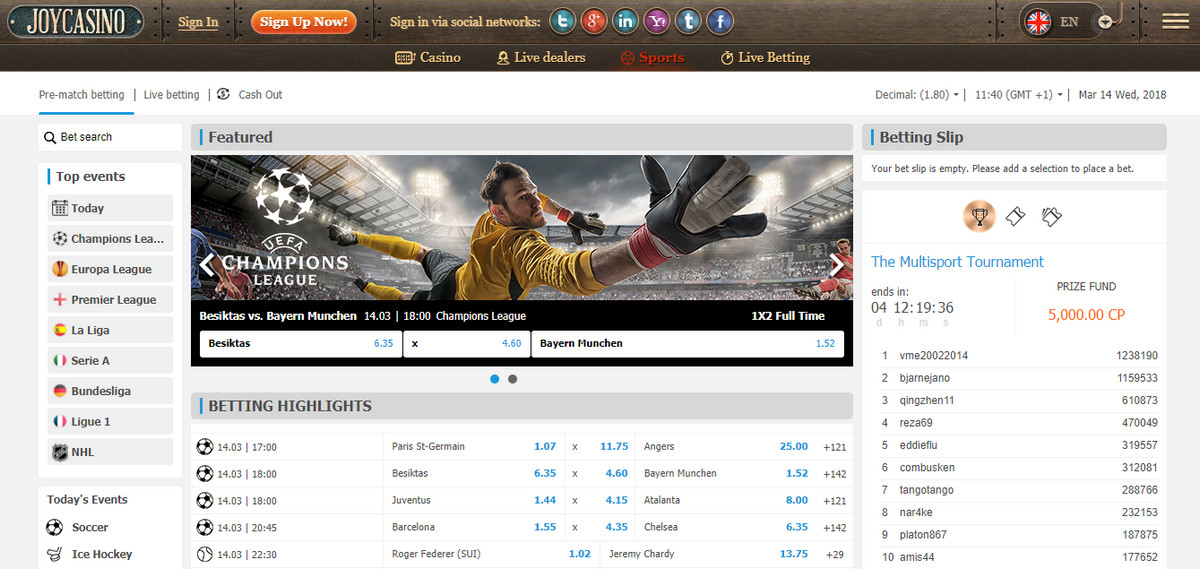The width and height of the screenshot is (1200, 569).
Task: Open Europa League top event
Action: point(110,269)
